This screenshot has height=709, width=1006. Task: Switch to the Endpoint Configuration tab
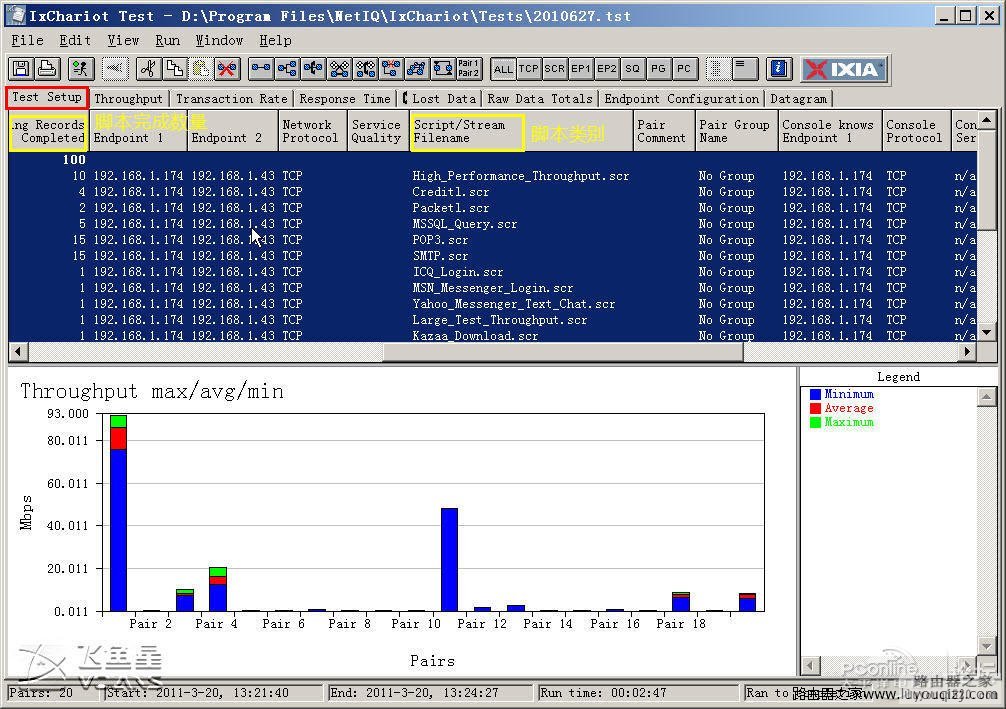coord(681,99)
